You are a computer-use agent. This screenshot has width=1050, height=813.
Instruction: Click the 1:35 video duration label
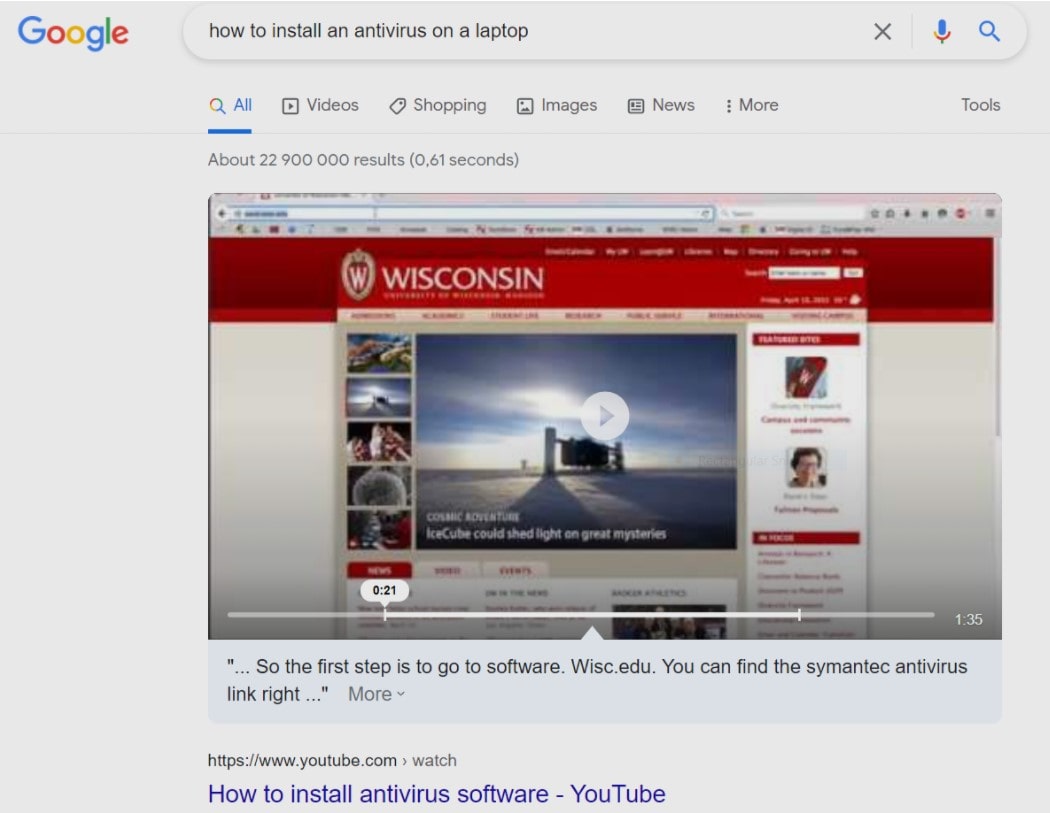[x=968, y=619]
